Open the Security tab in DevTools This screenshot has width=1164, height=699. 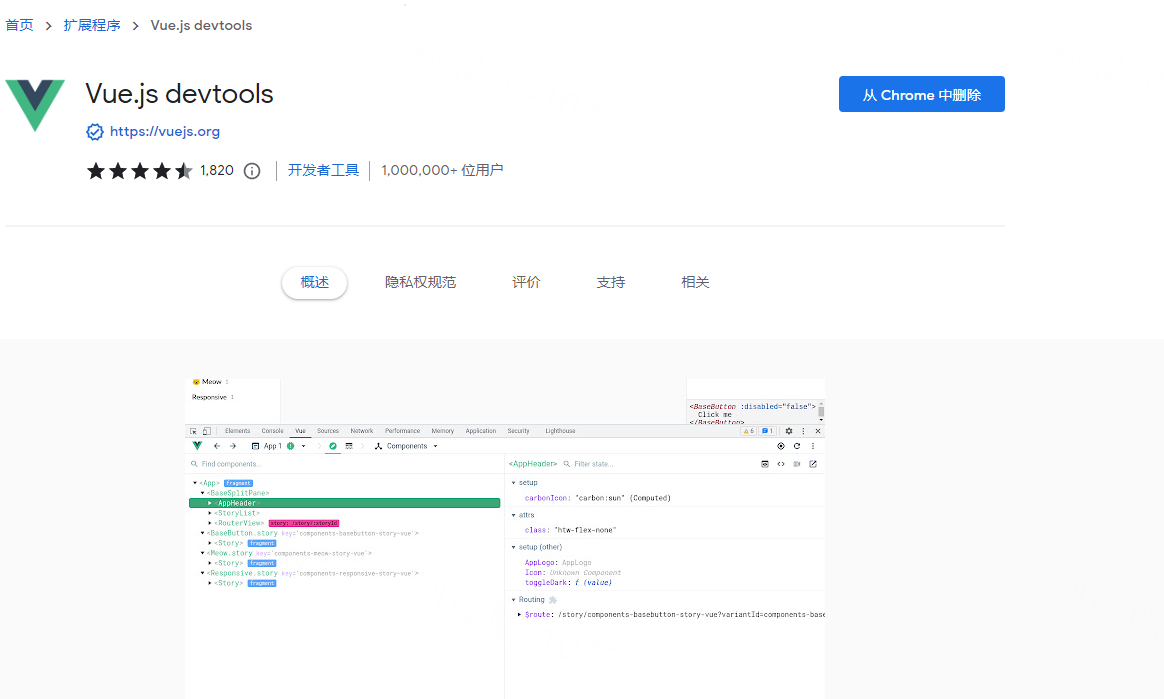coord(518,431)
